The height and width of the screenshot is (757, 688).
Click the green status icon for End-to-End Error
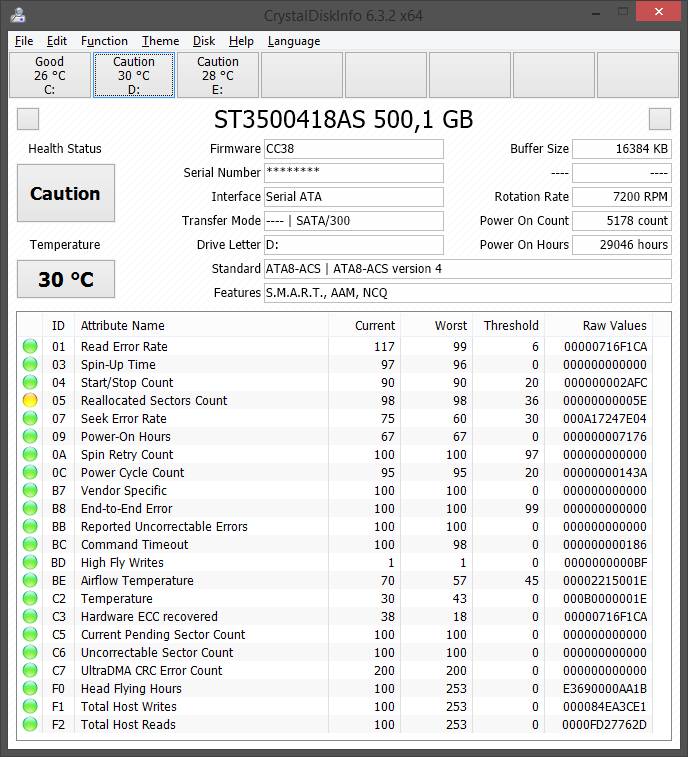click(x=30, y=508)
